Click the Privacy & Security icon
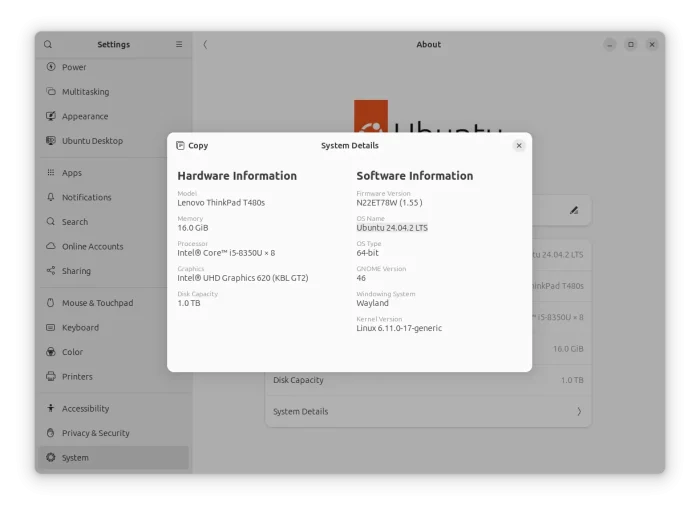The width and height of the screenshot is (700, 512). pos(51,433)
